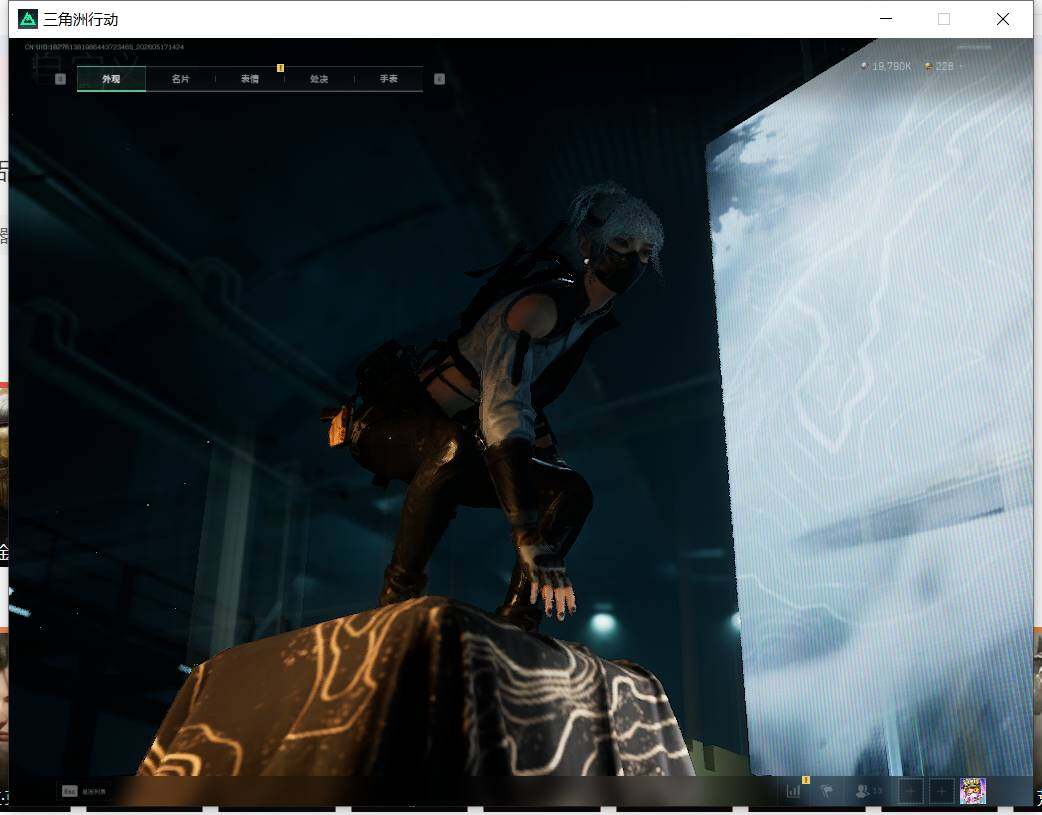This screenshot has height=815, width=1042.
Task: Click the previous-tab key icon left of 外观
Action: coord(60,79)
